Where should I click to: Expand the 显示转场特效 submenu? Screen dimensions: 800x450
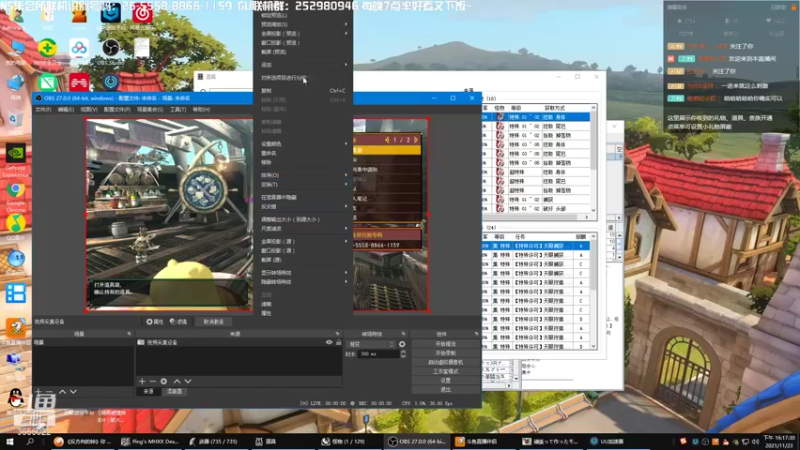tap(303, 272)
